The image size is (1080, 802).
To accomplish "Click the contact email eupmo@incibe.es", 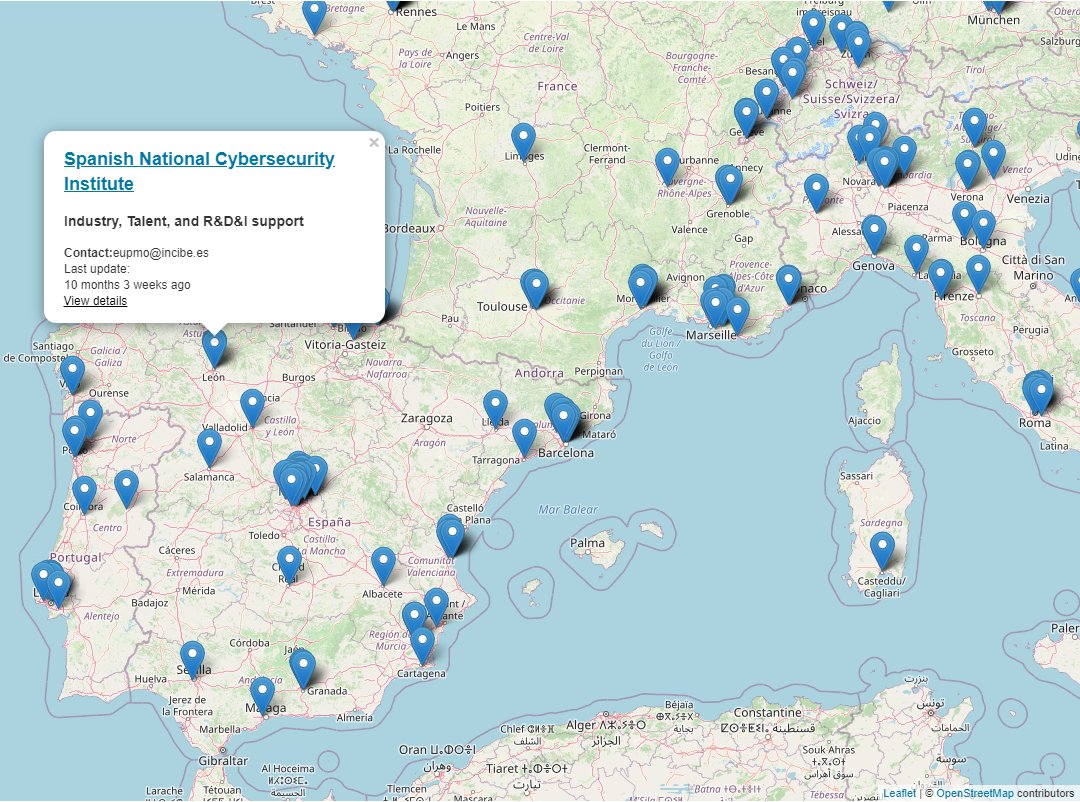I will coord(160,253).
